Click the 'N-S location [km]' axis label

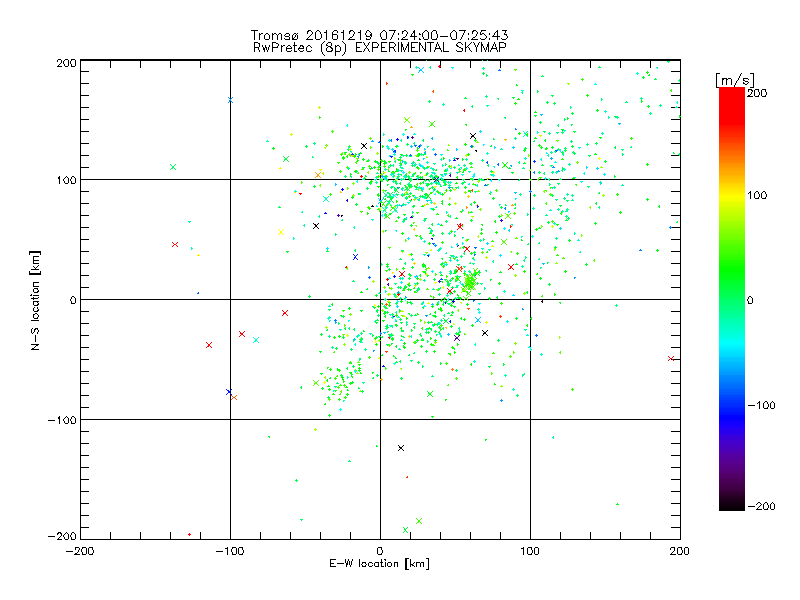[35, 300]
